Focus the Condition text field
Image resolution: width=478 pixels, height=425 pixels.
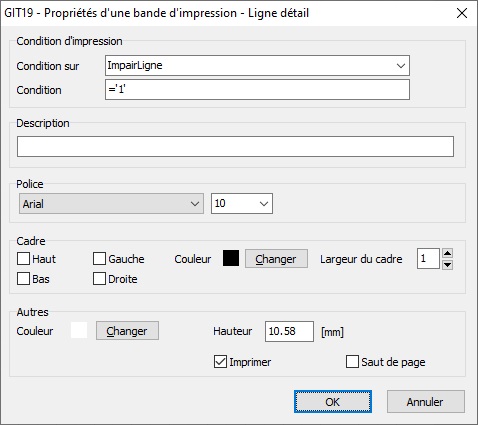pos(257,90)
